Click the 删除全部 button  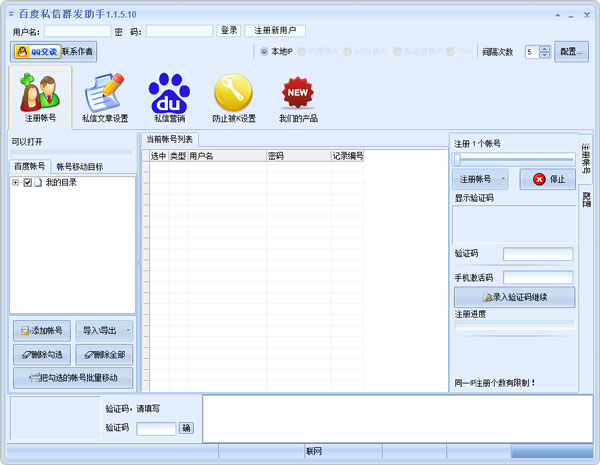click(x=104, y=355)
